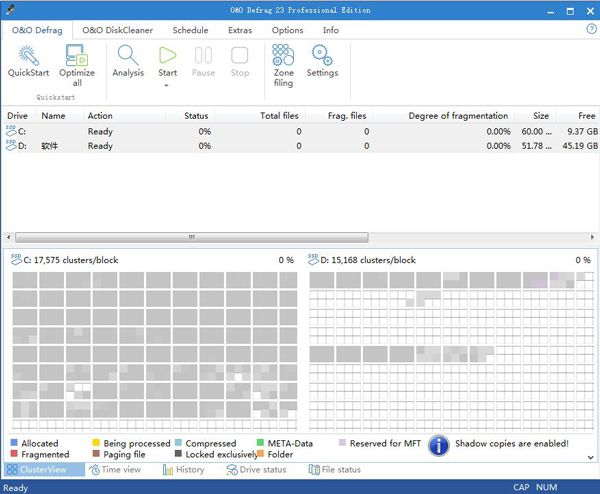The image size is (600, 494).
Task: Click the Pause icon in the ribbon
Action: [x=203, y=55]
